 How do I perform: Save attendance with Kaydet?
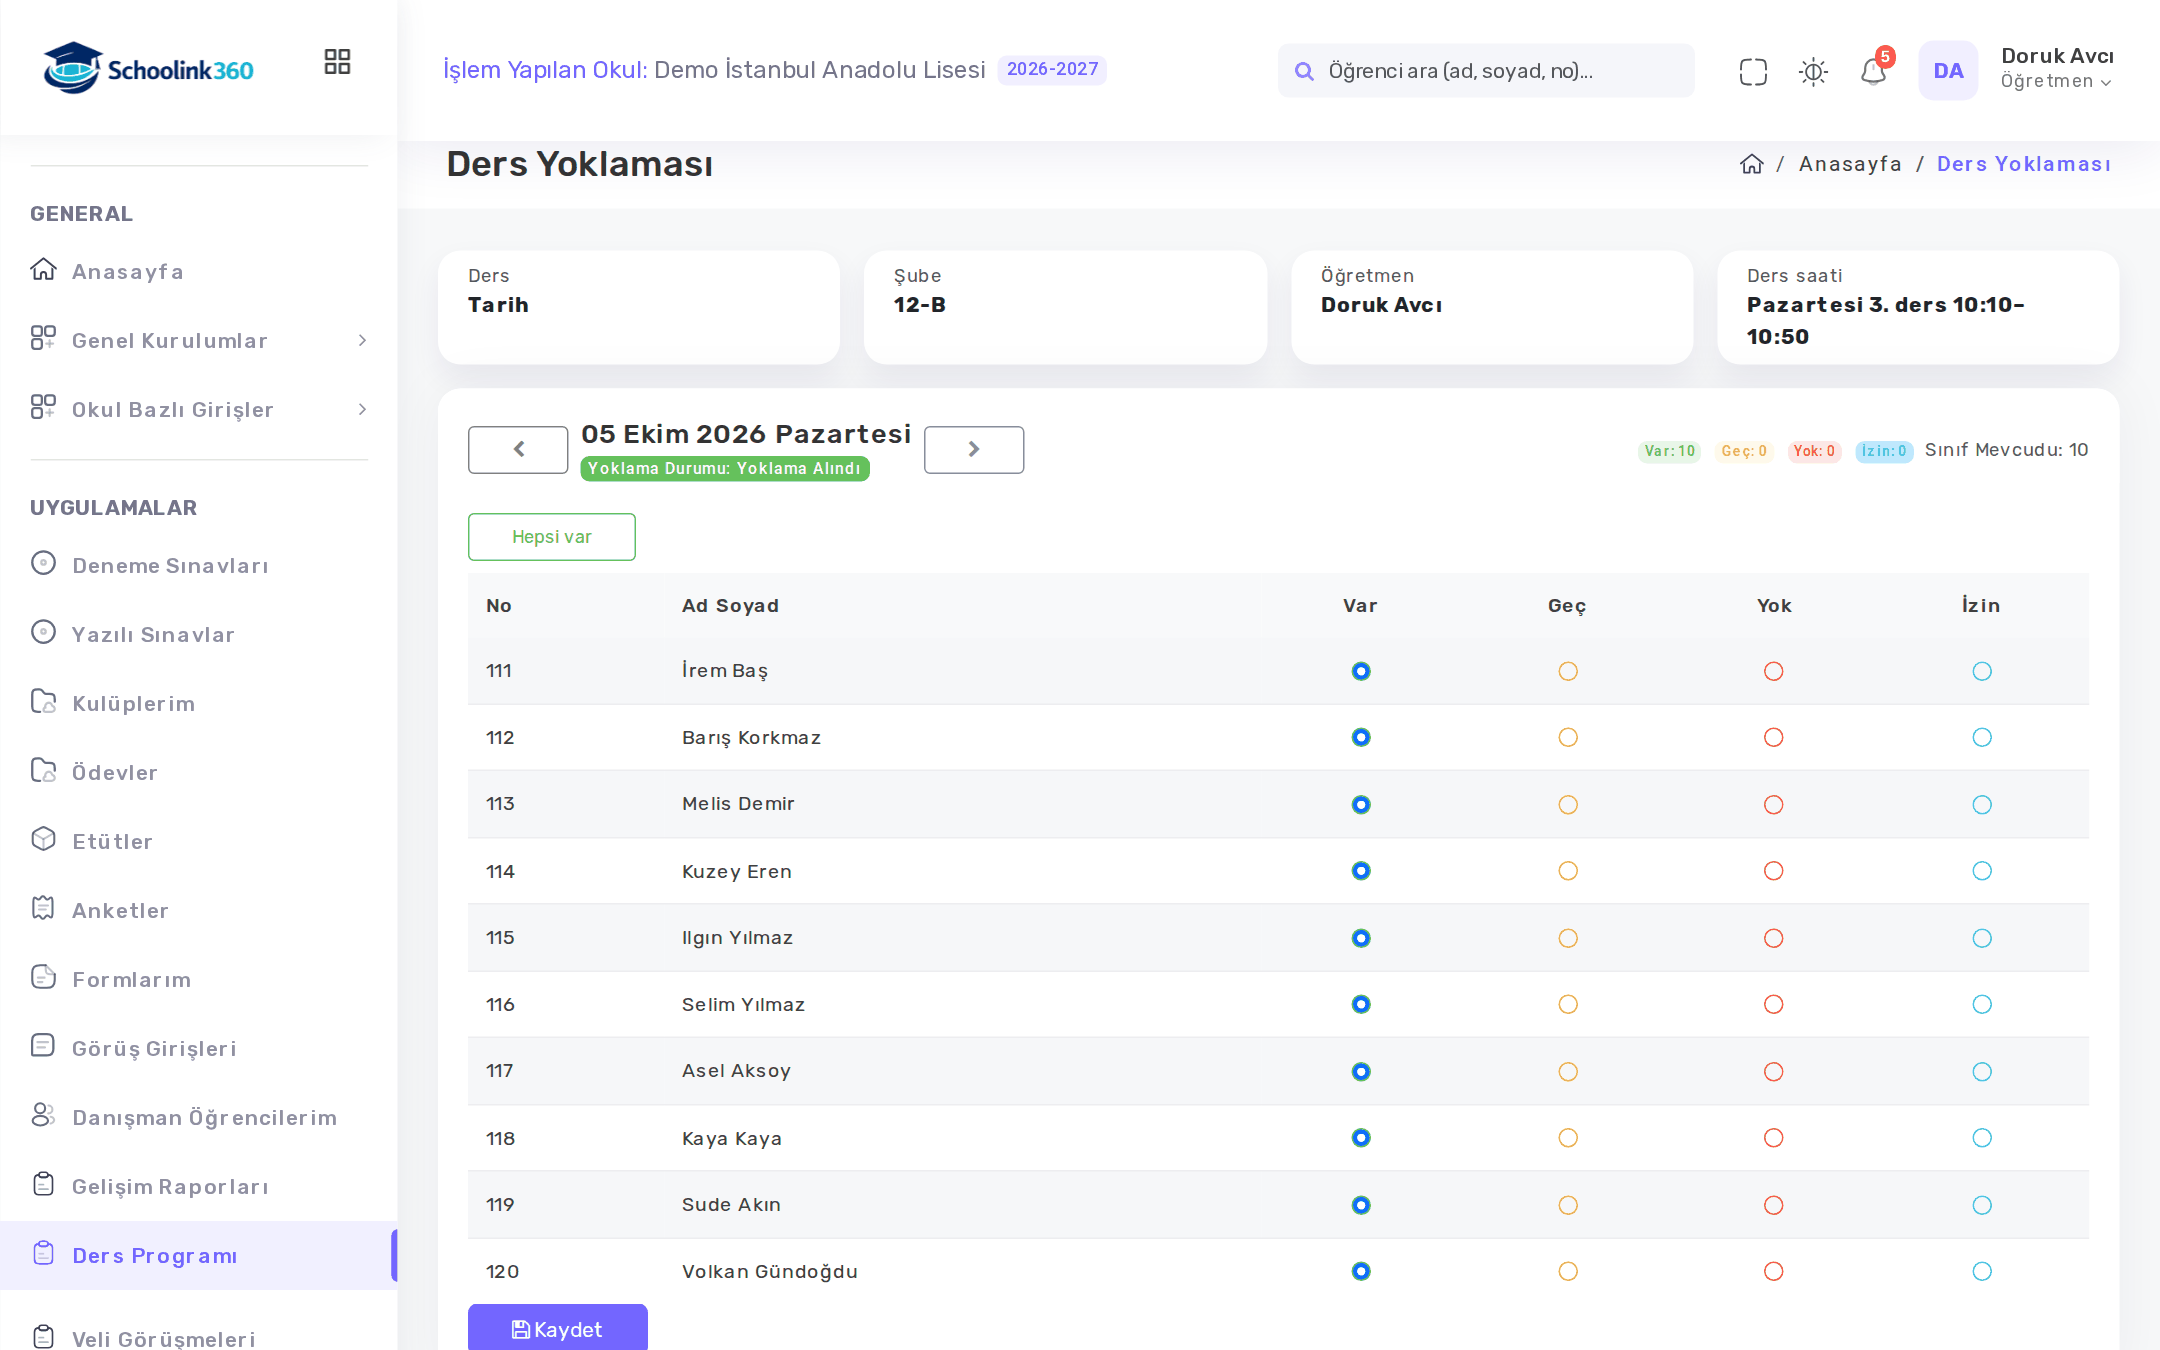point(558,1328)
